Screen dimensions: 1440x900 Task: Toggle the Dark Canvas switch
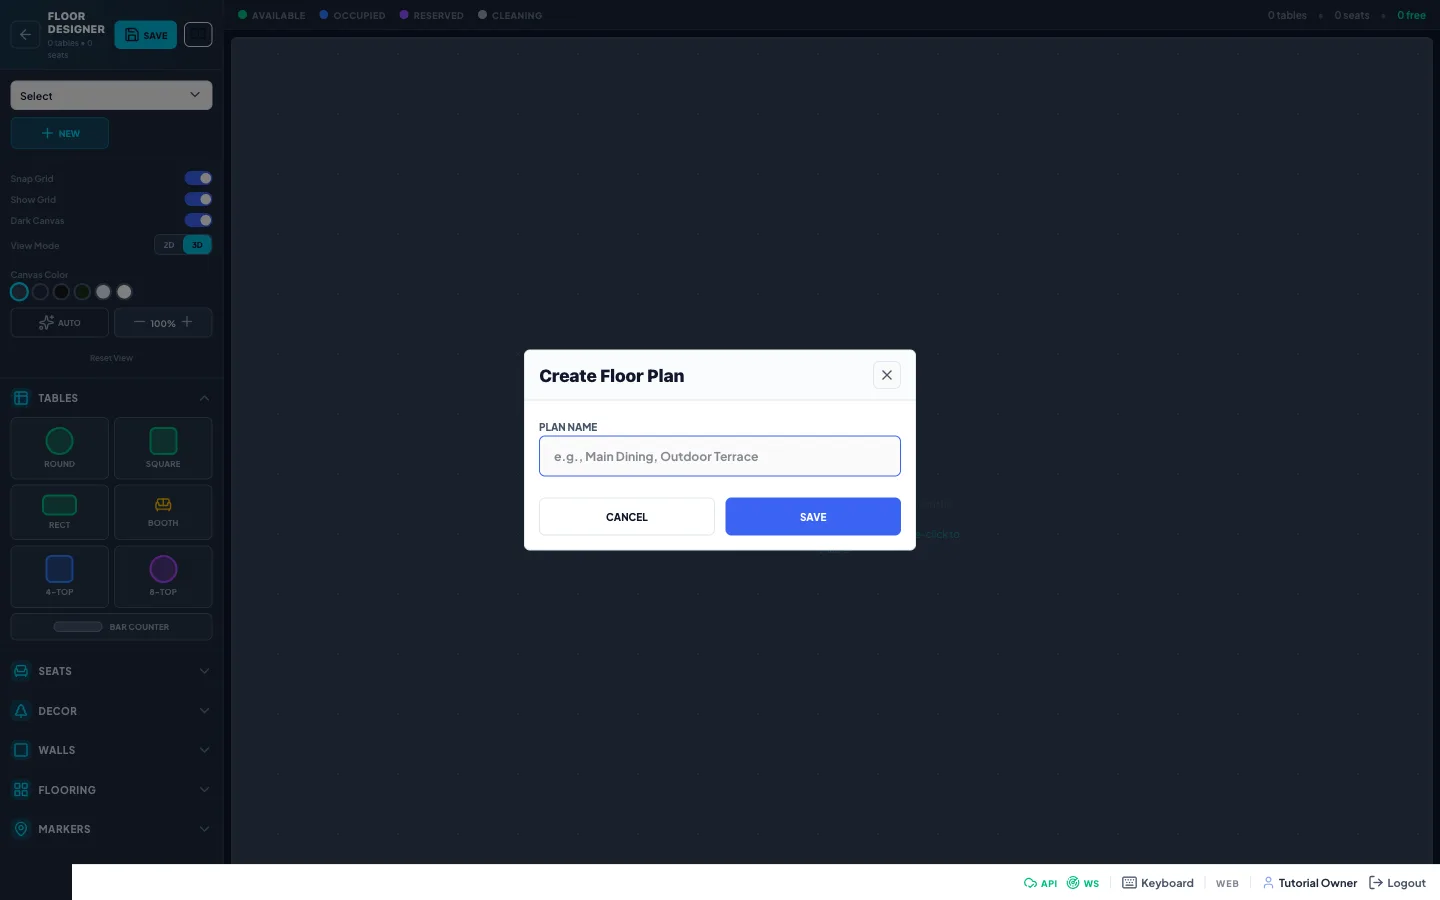click(198, 220)
